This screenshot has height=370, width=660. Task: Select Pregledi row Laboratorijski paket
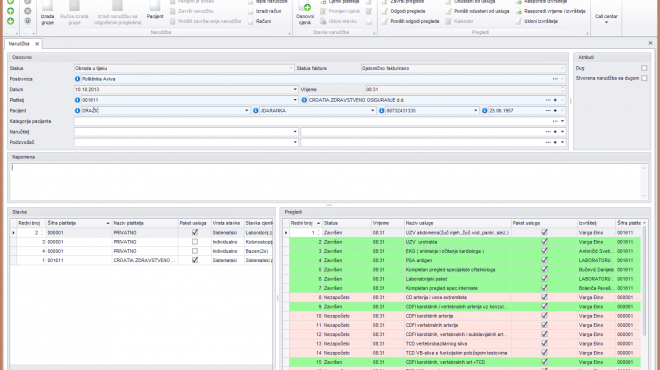465,279
